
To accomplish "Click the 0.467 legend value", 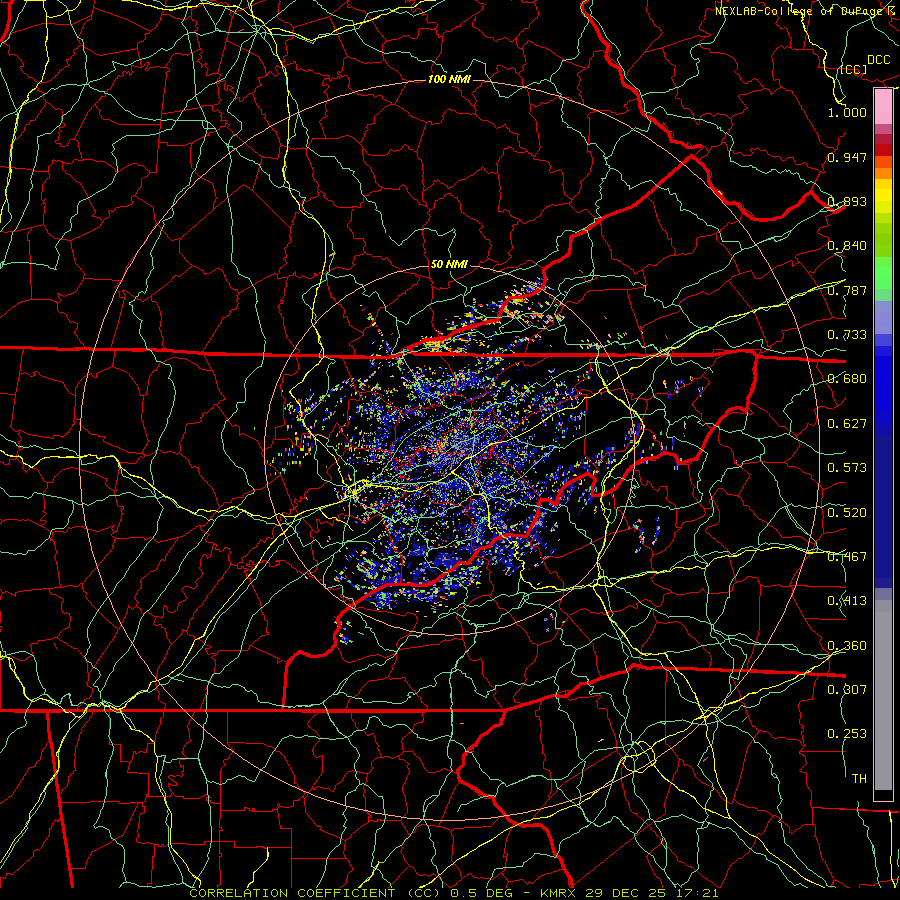I will [x=847, y=557].
